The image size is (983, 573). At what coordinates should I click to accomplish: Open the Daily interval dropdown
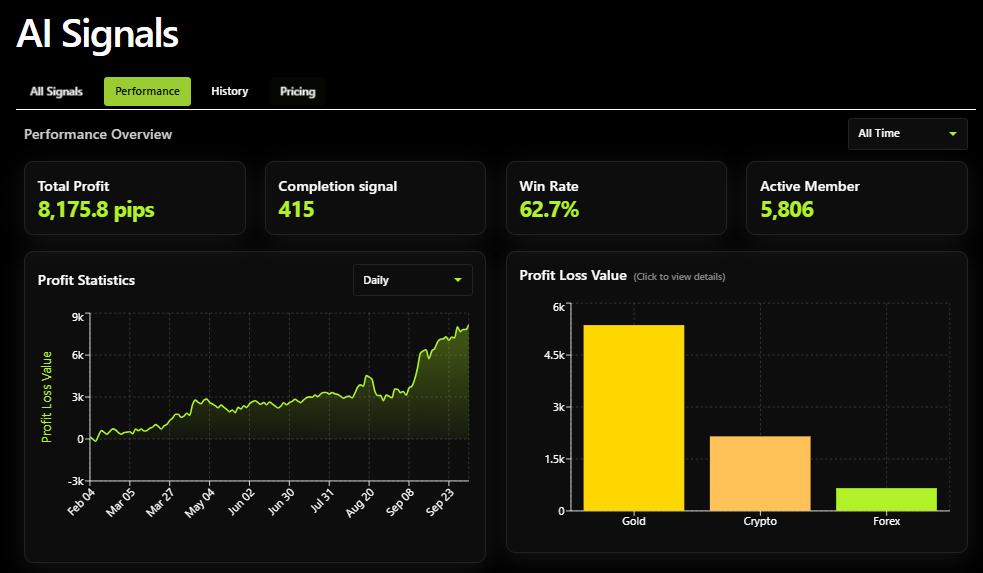pyautogui.click(x=412, y=280)
